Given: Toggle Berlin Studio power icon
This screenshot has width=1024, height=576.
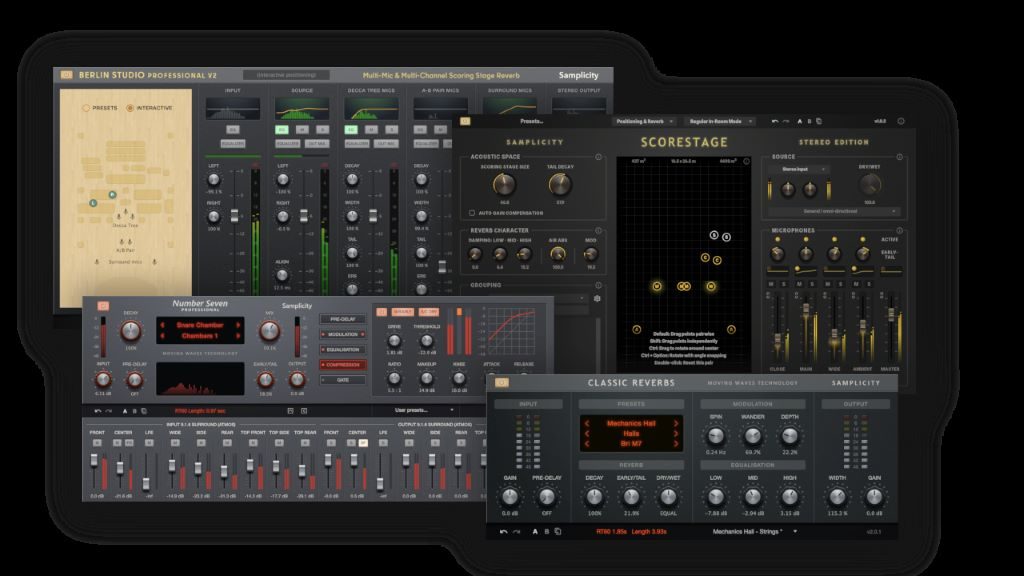Looking at the screenshot, I should point(67,75).
